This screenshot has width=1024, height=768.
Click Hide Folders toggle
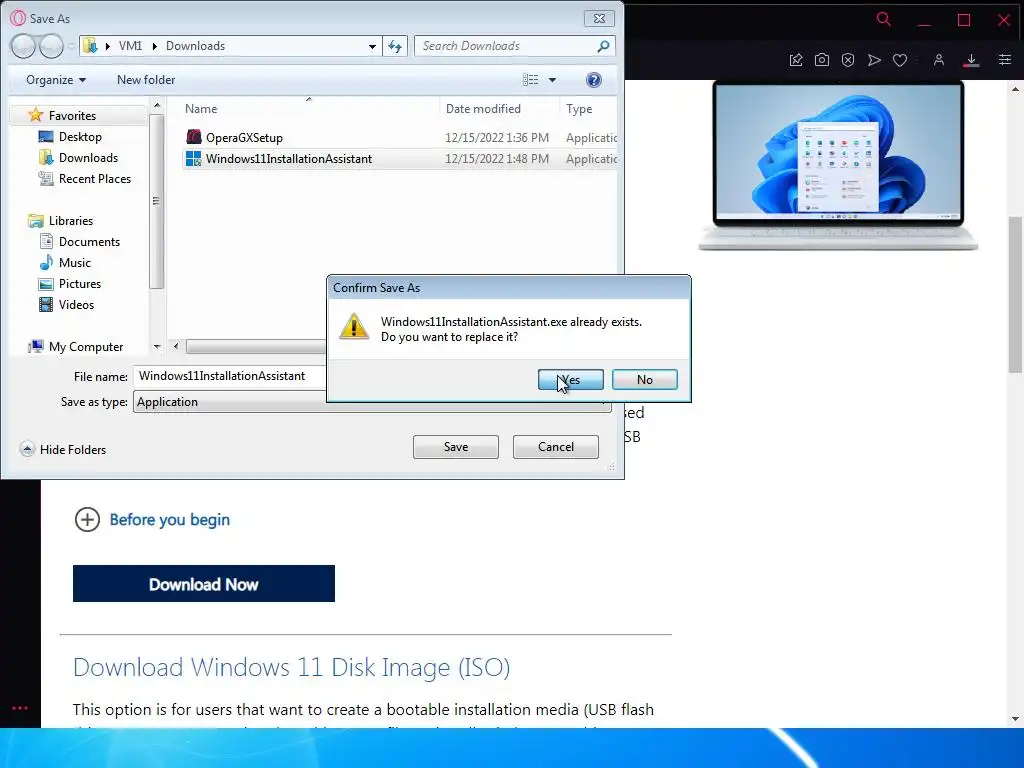63,449
